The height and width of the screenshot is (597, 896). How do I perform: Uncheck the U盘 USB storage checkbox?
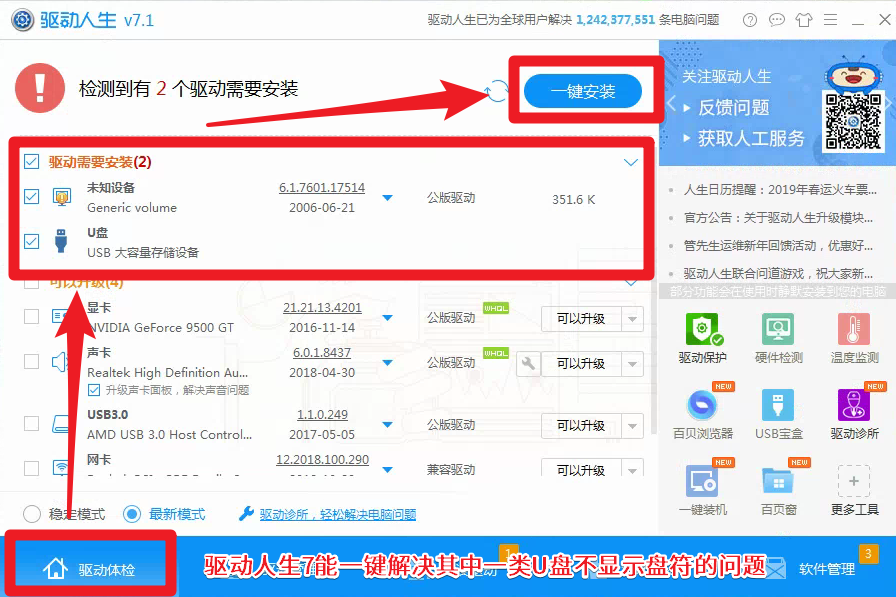31,241
